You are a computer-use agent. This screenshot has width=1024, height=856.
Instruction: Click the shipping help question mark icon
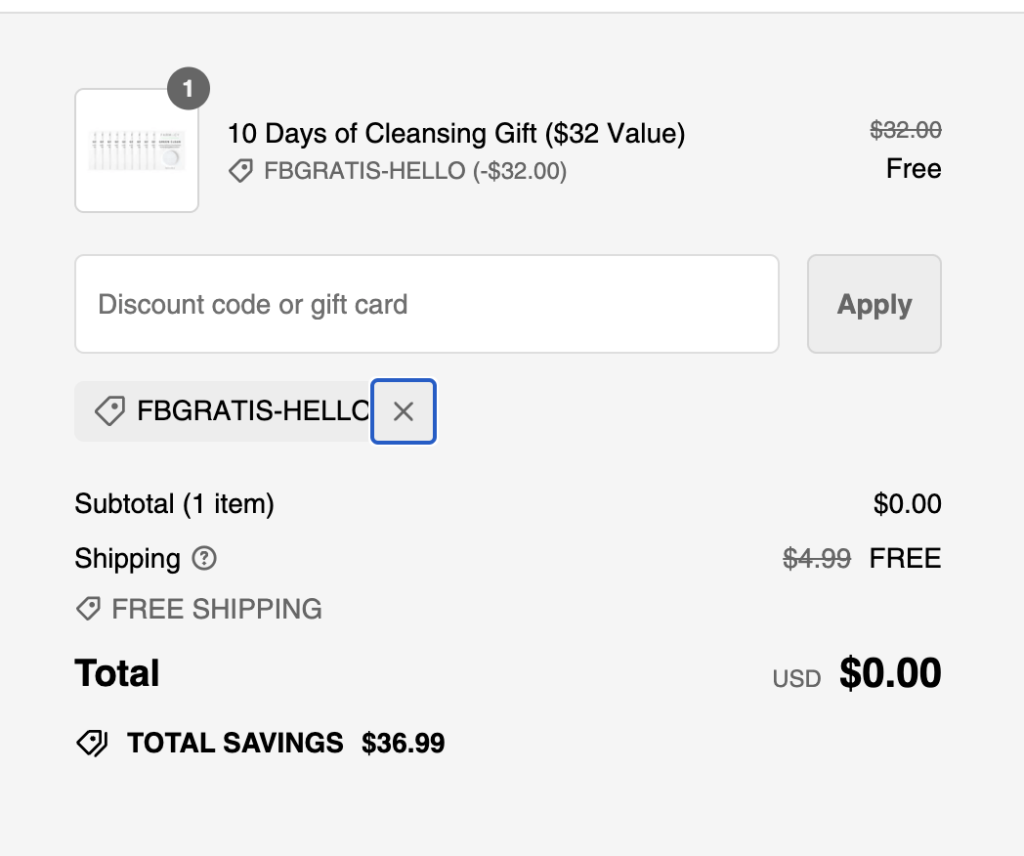(204, 558)
